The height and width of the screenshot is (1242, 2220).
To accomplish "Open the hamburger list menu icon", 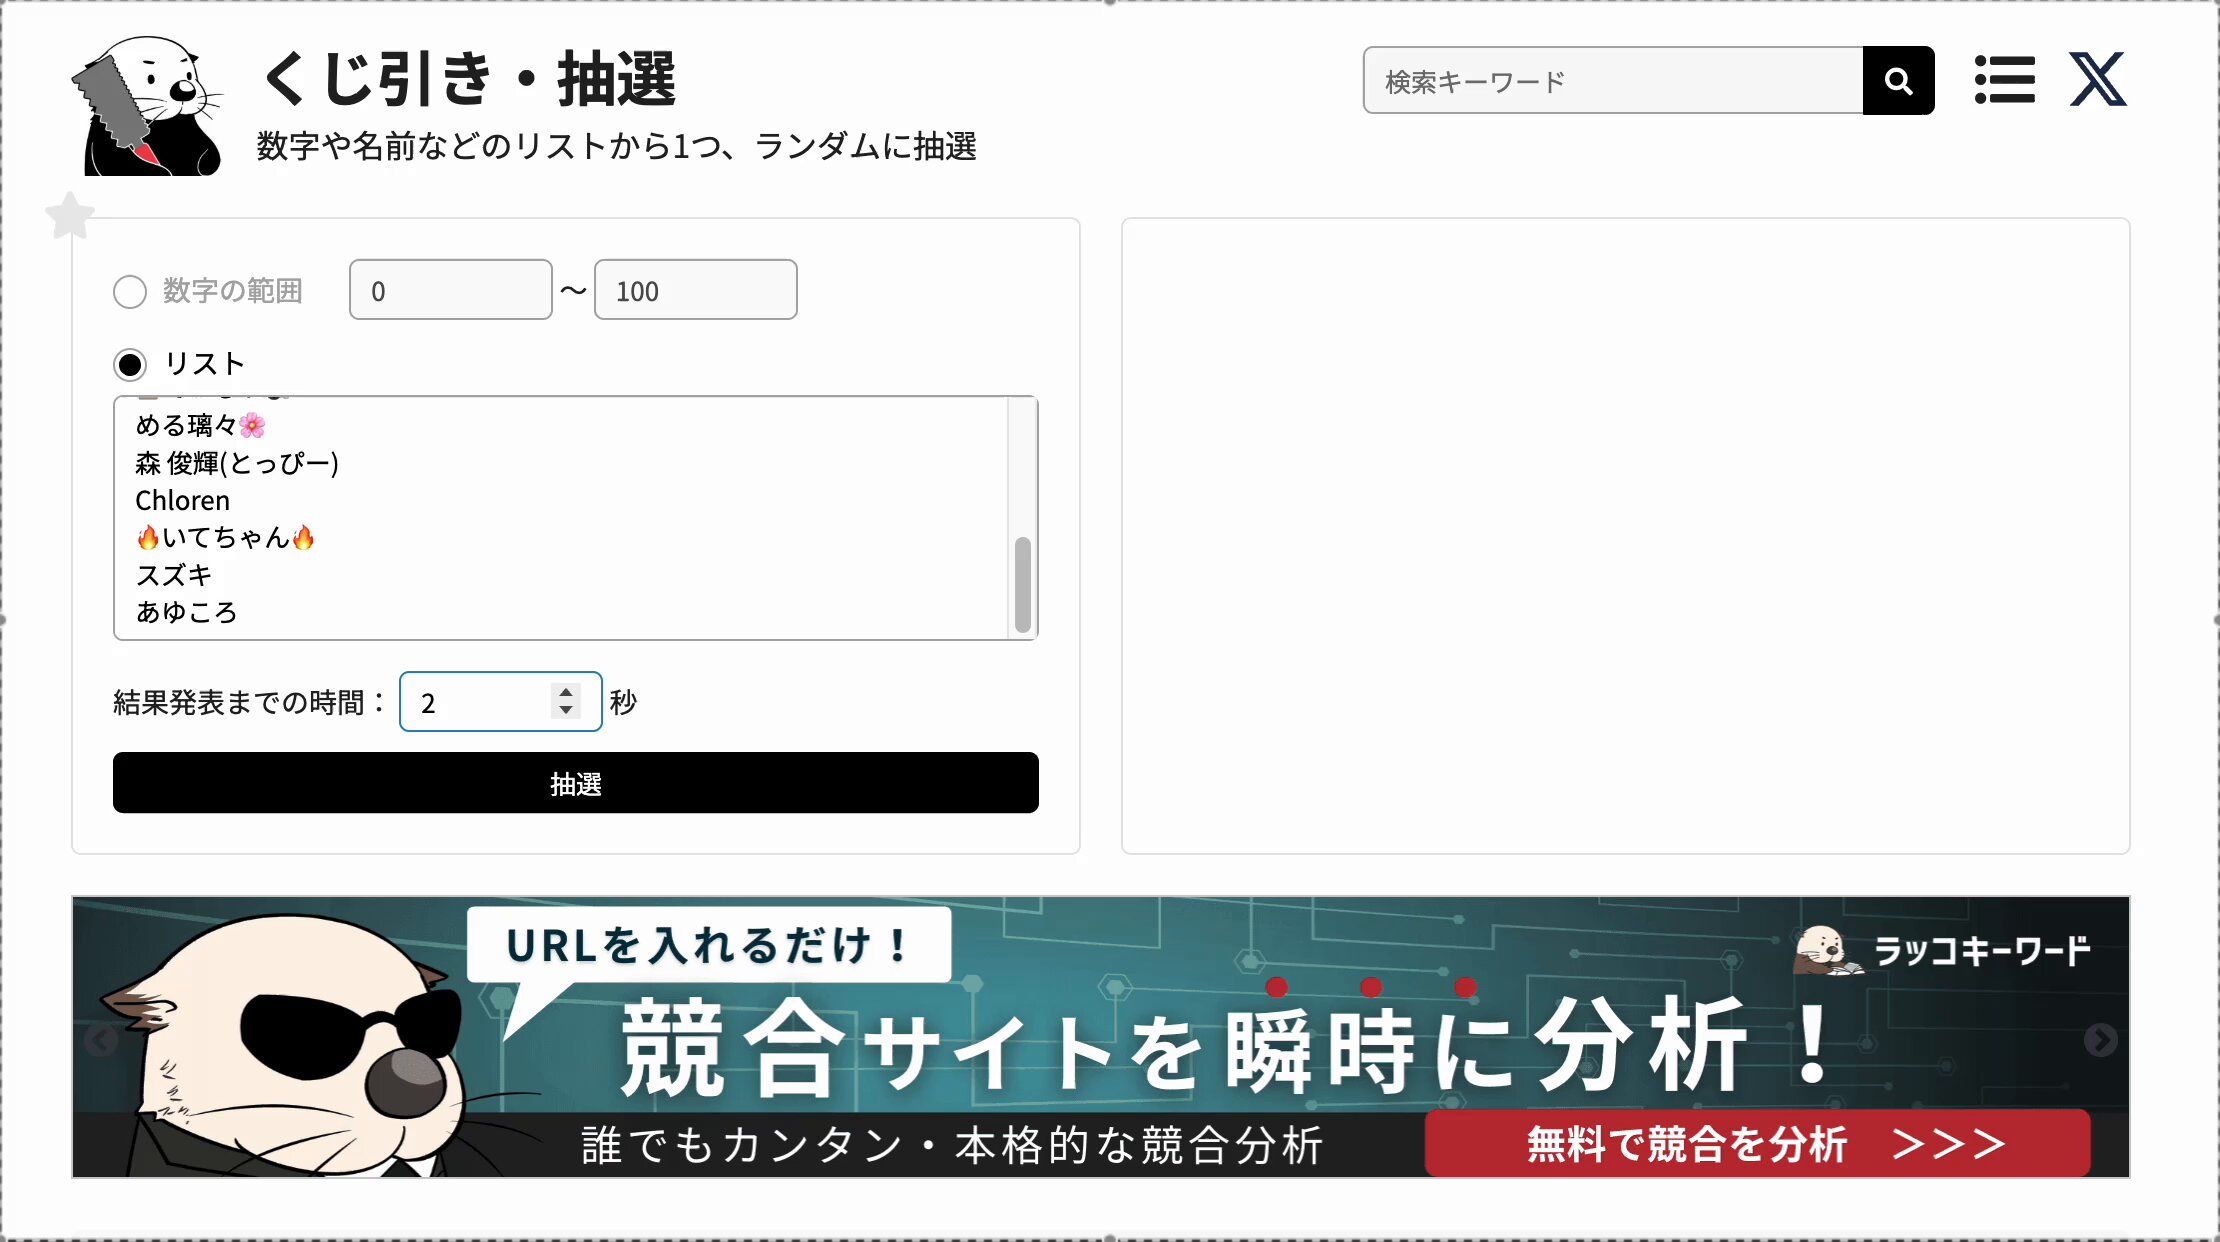I will tap(2004, 80).
